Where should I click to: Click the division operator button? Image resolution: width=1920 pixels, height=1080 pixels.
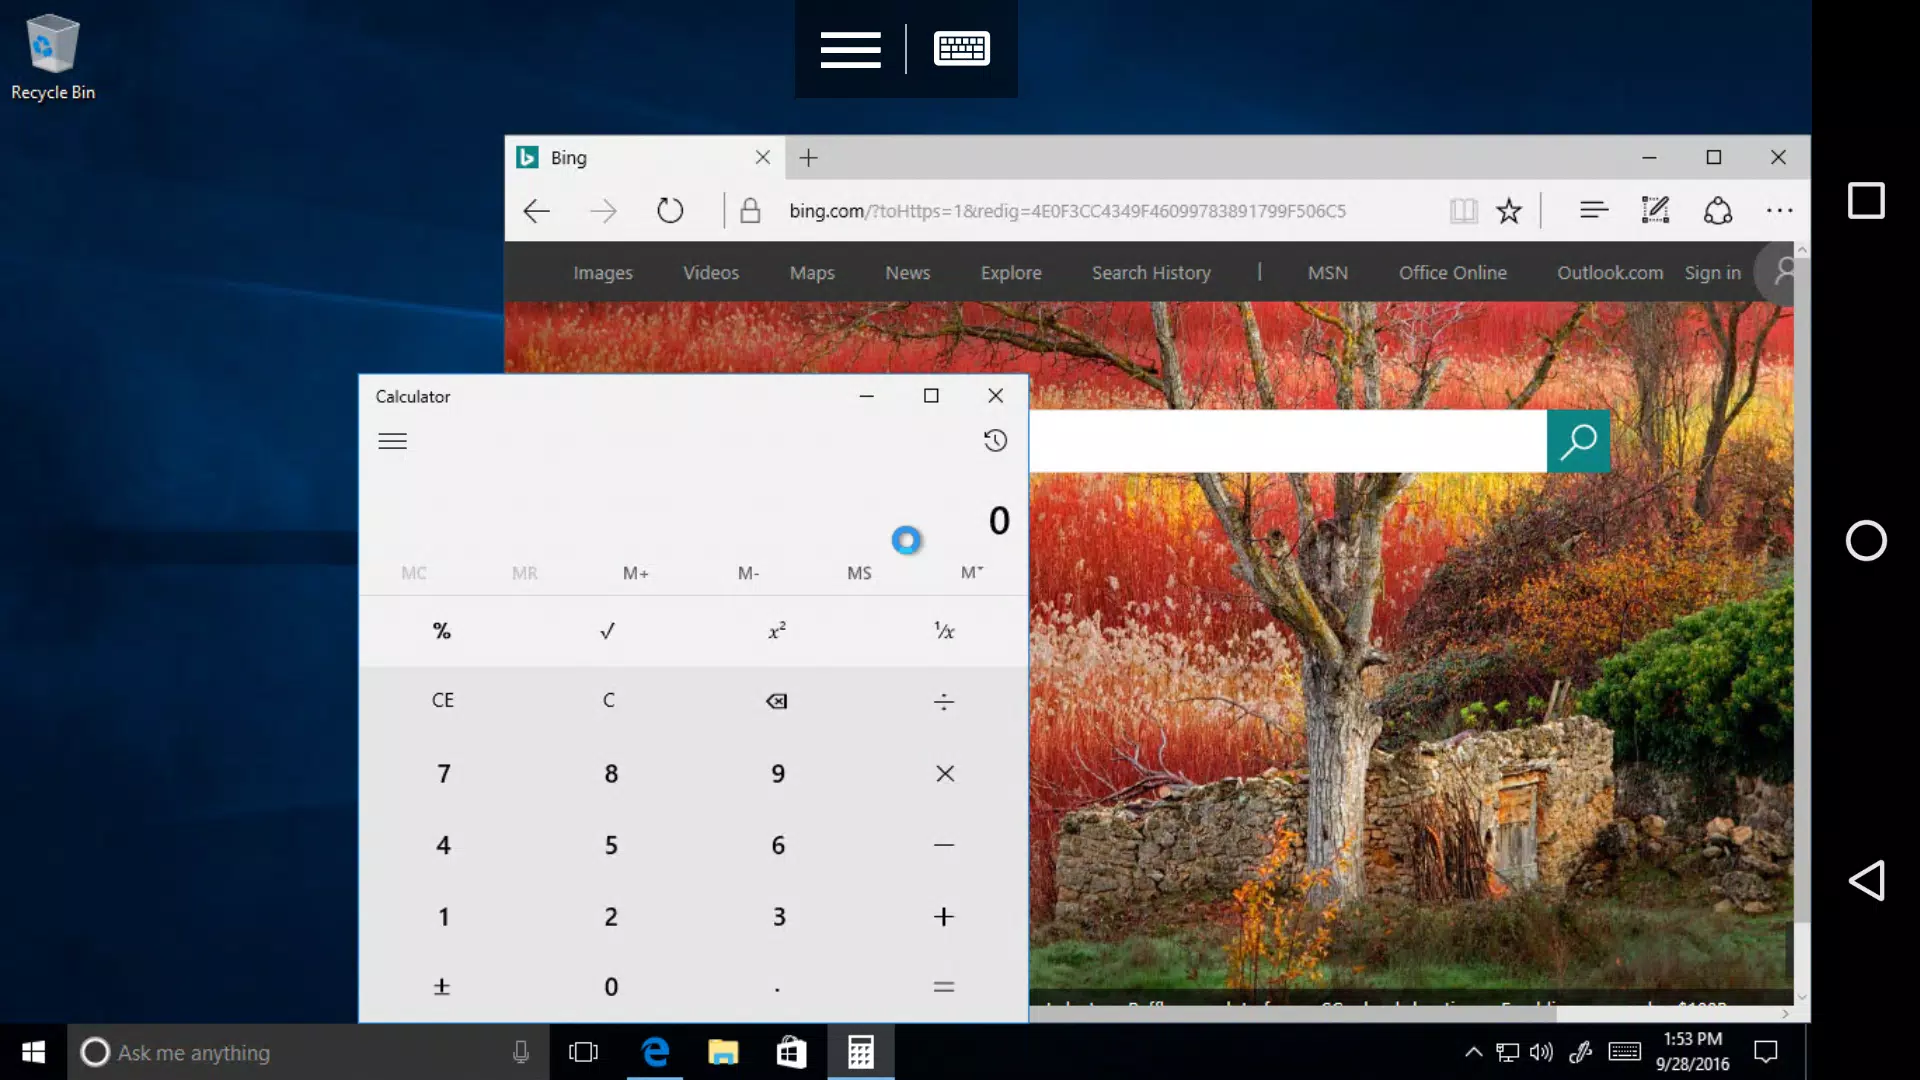click(x=943, y=700)
